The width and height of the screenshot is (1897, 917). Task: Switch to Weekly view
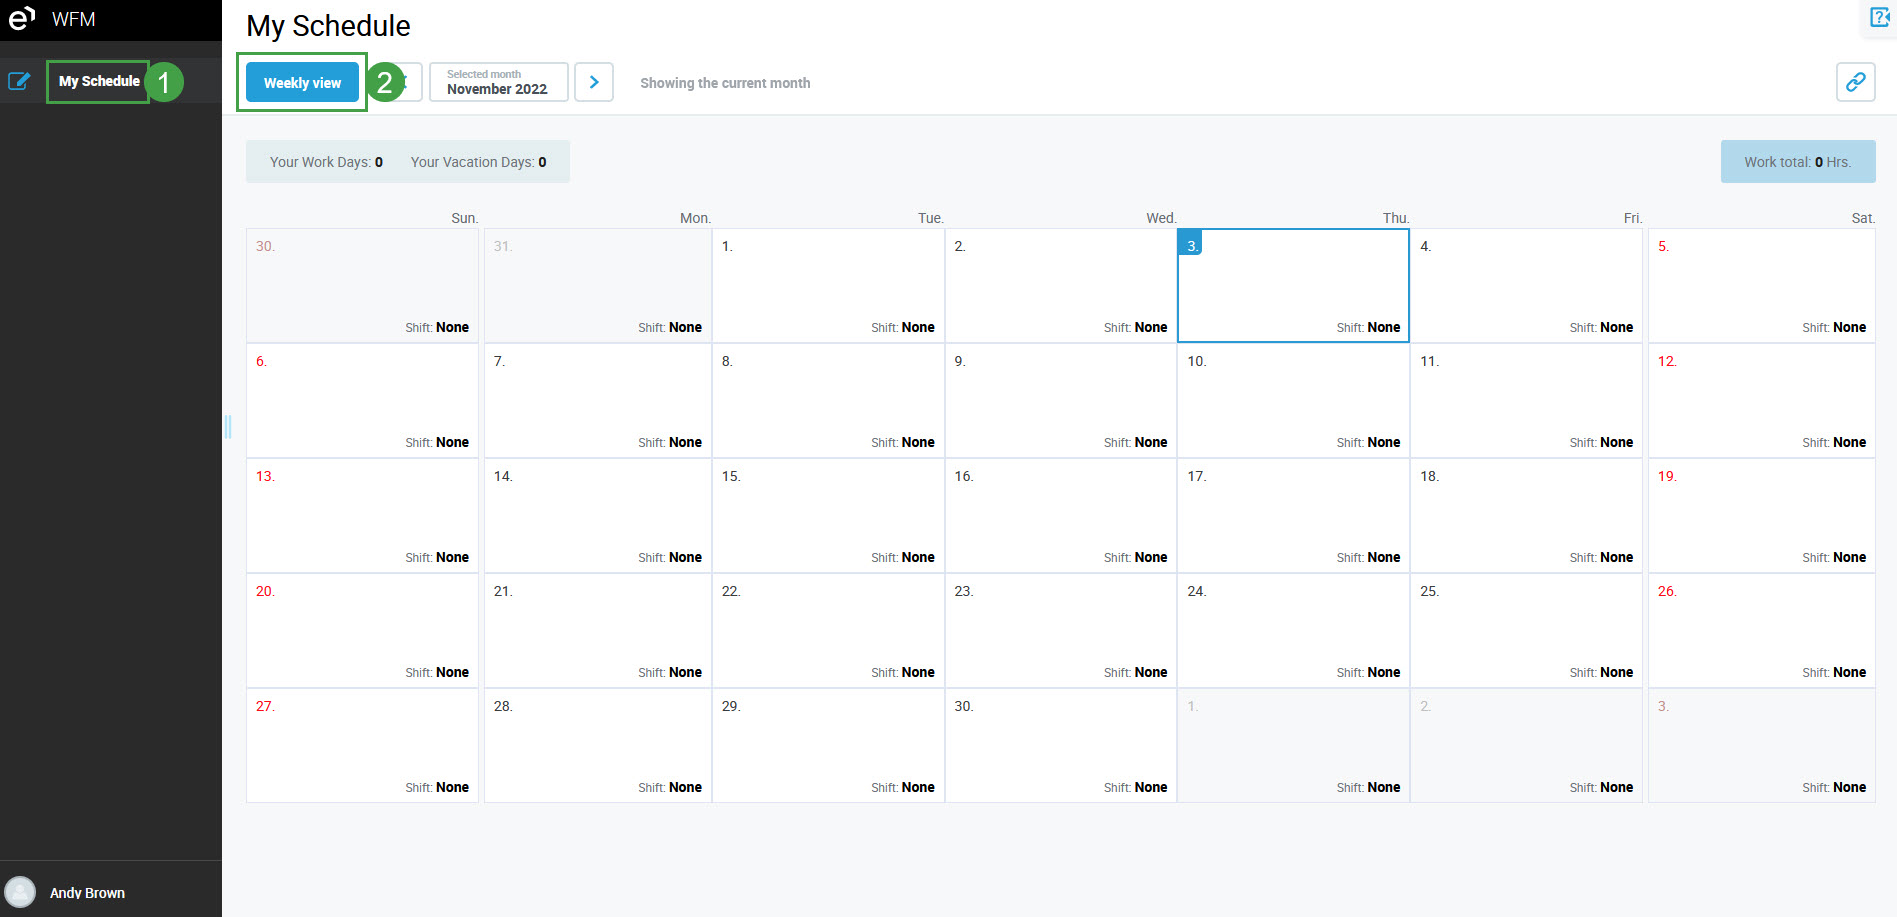pyautogui.click(x=302, y=83)
